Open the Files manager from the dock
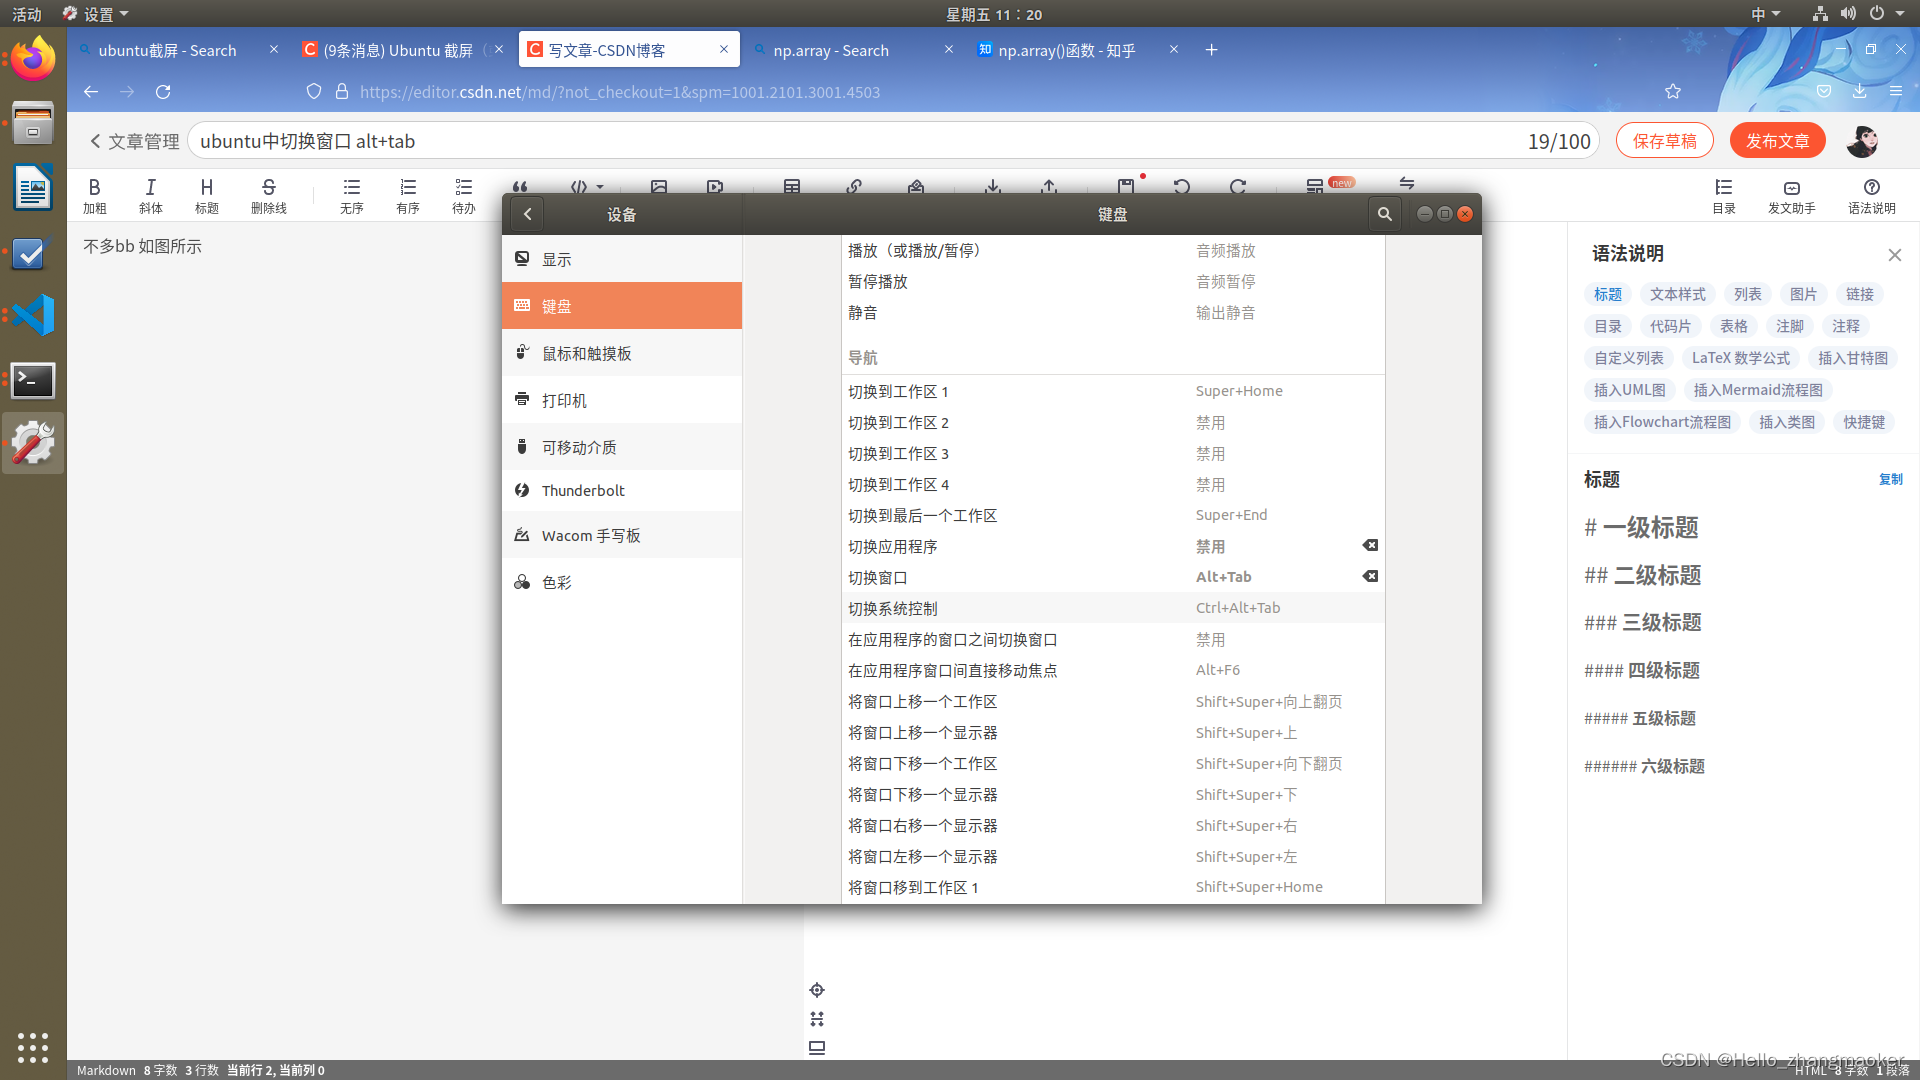The height and width of the screenshot is (1080, 1920). click(x=33, y=123)
